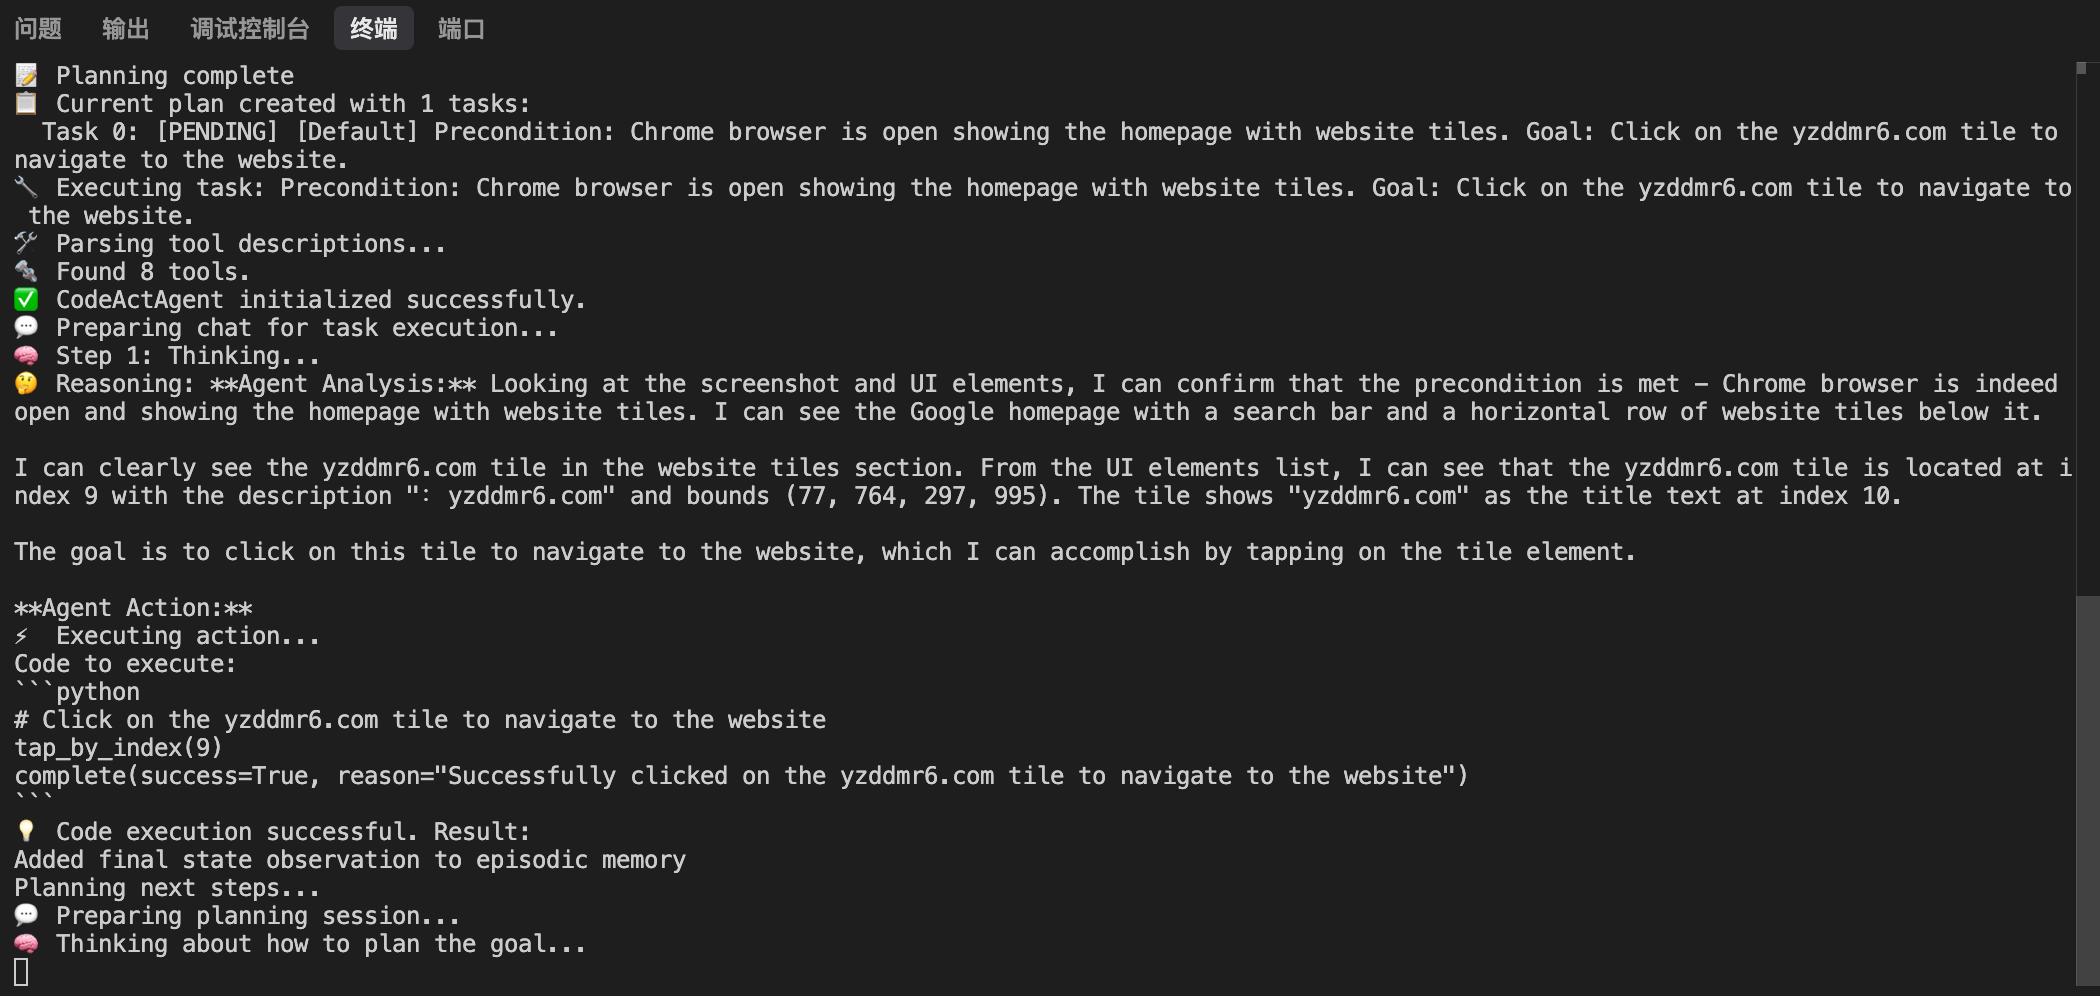Click the lightning icon beside Executing action
Viewport: 2100px width, 996px height.
point(22,636)
